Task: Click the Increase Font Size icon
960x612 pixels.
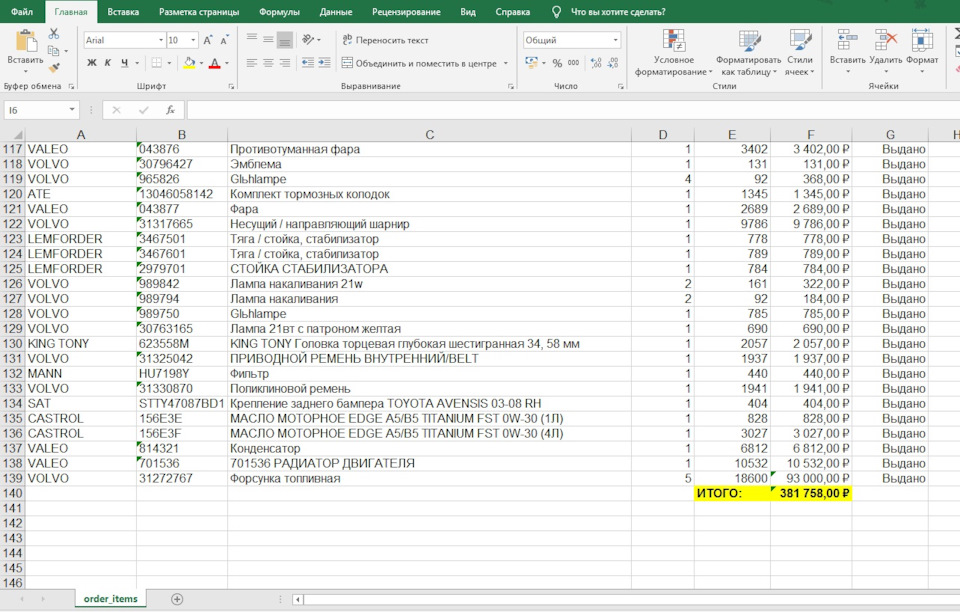Action: [x=208, y=40]
